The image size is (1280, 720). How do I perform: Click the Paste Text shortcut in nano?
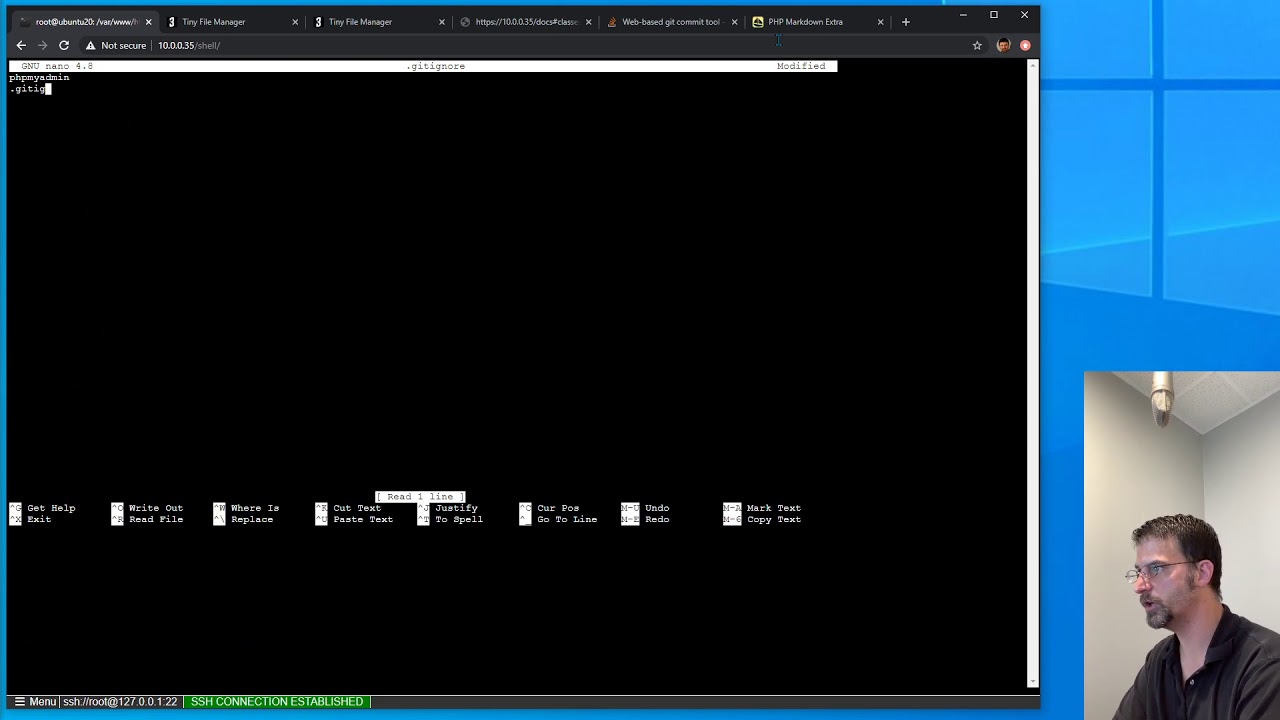[354, 520]
